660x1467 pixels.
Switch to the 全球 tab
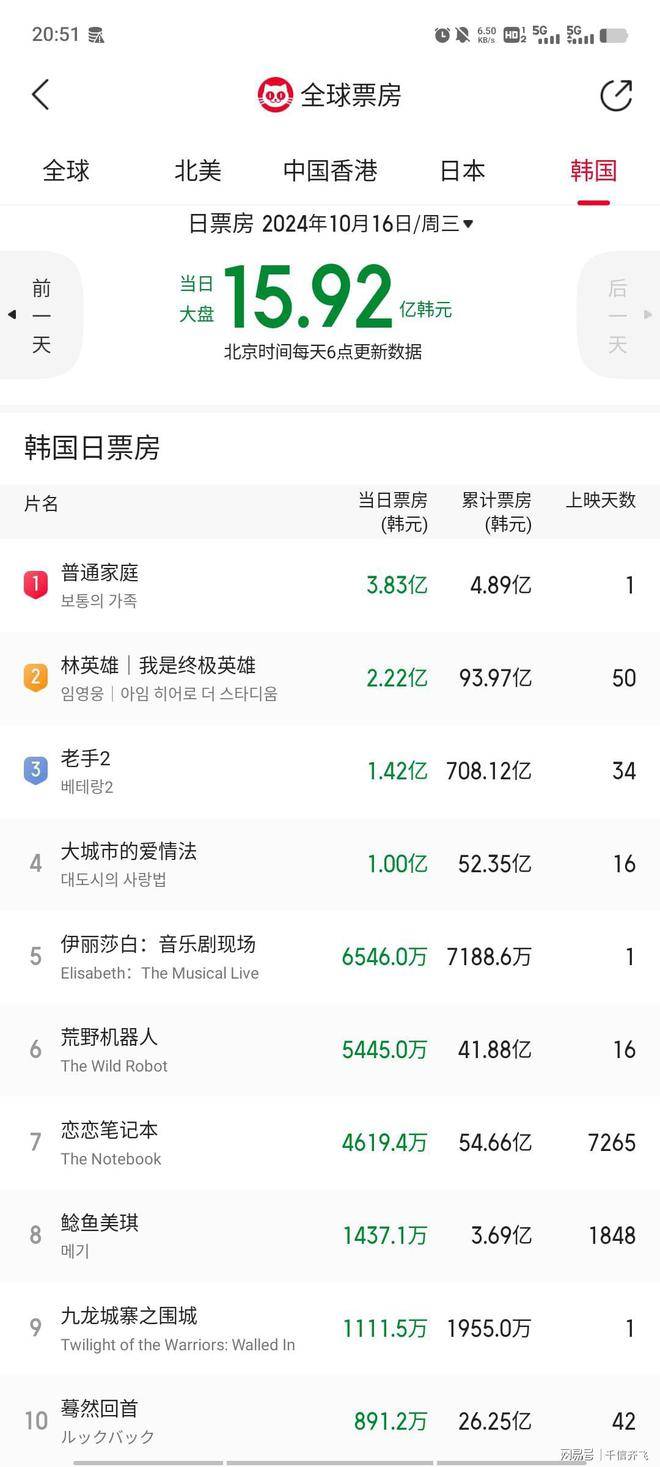click(66, 171)
